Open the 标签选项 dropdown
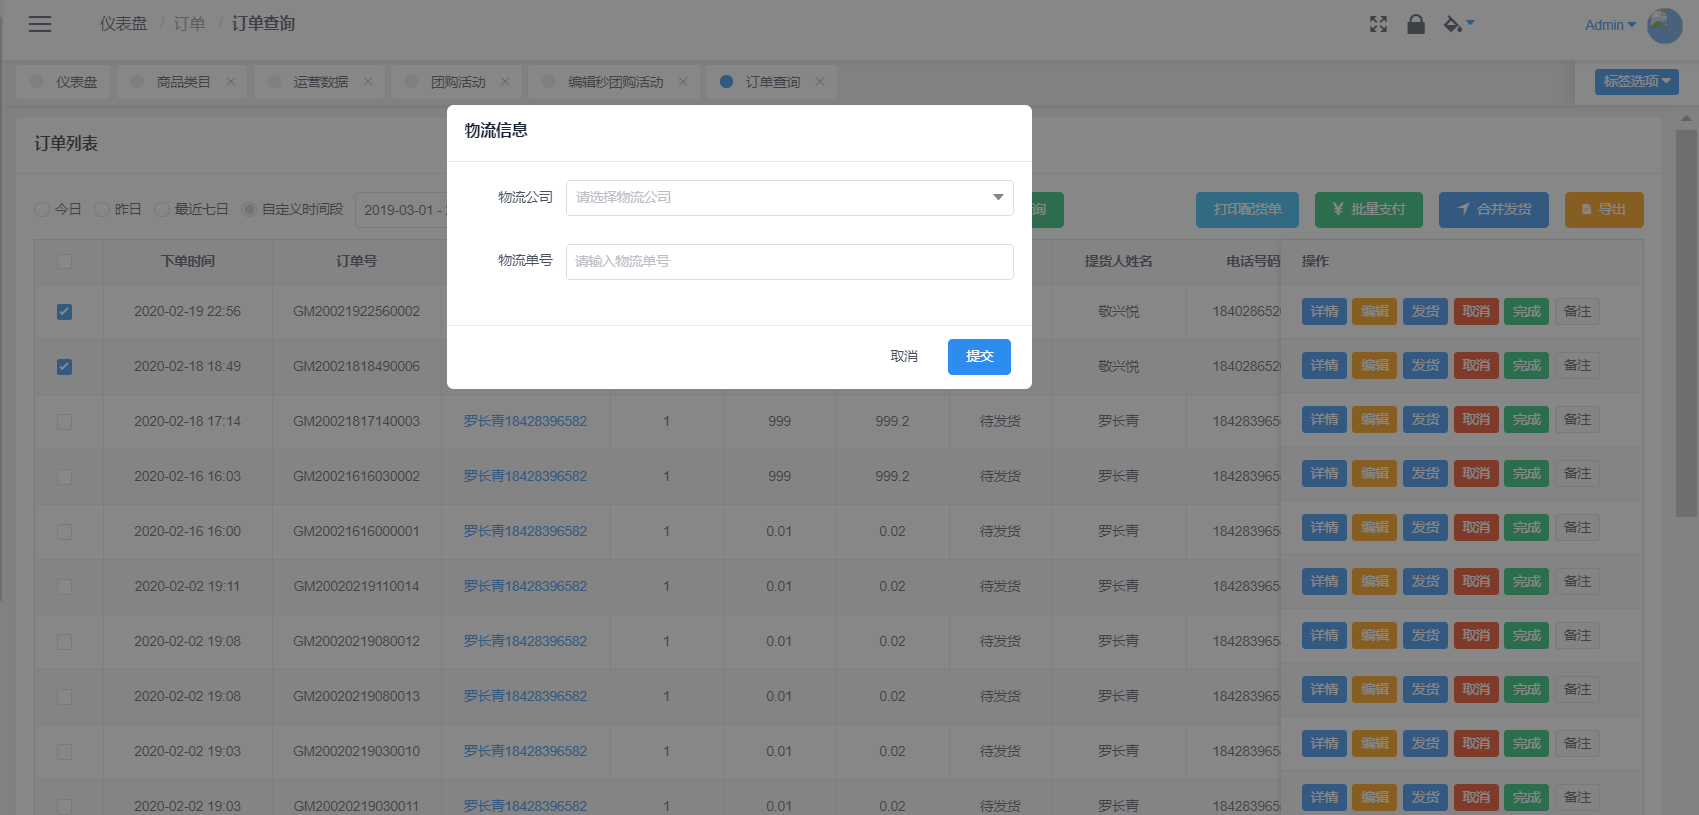 1637,81
